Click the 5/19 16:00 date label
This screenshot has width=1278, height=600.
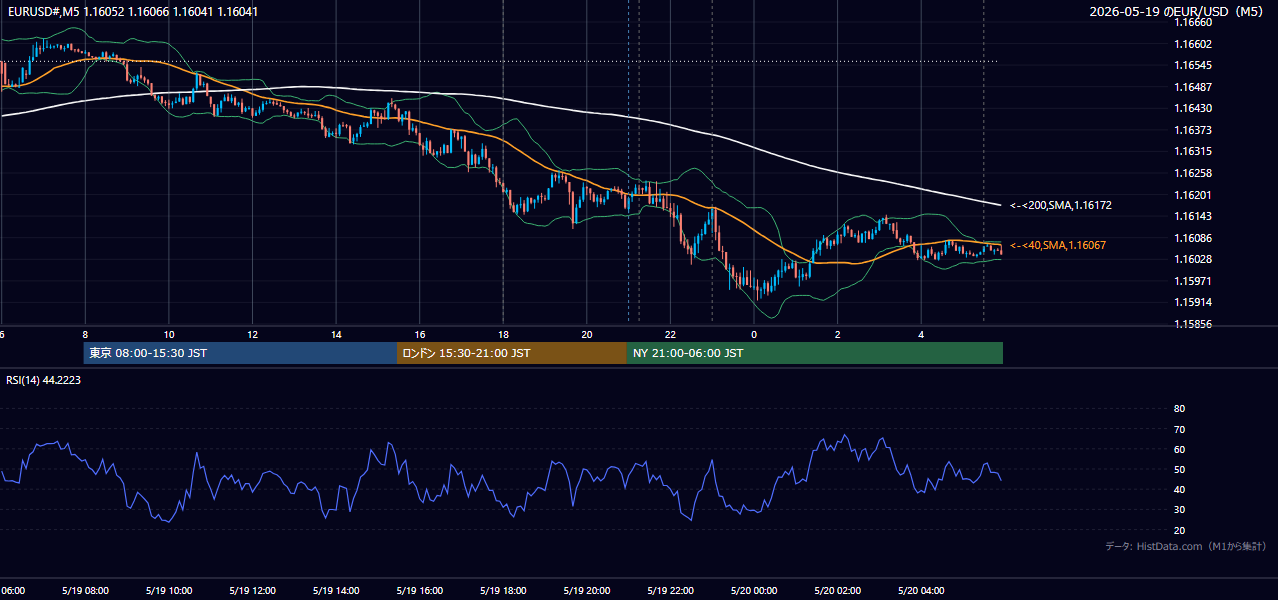pyautogui.click(x=419, y=591)
